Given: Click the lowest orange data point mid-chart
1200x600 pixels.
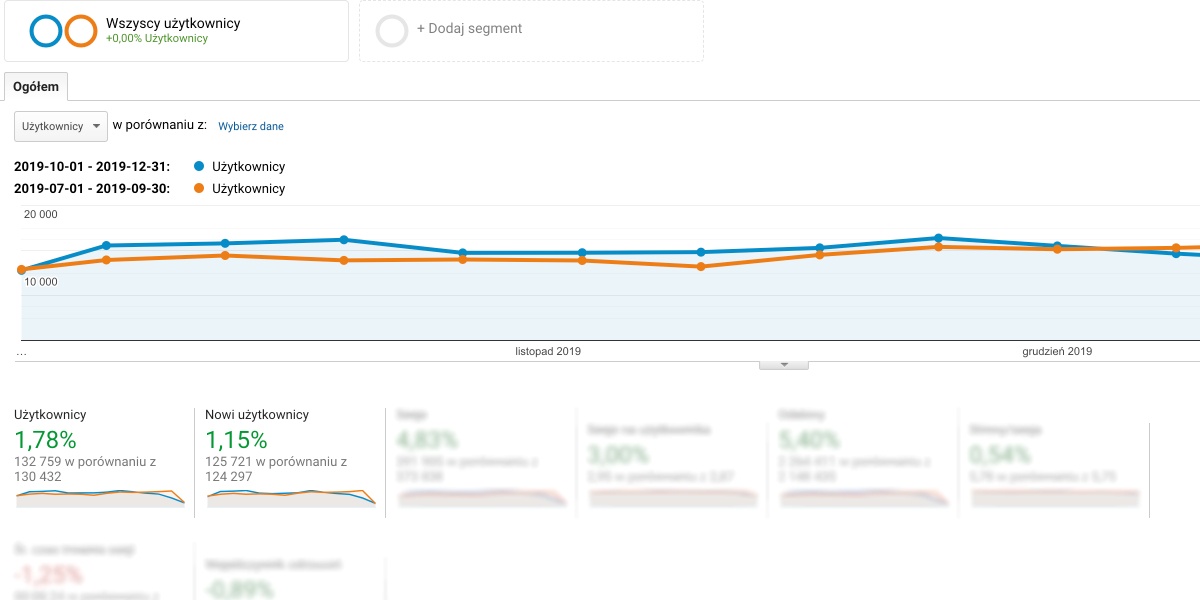Looking at the screenshot, I should pos(700,267).
